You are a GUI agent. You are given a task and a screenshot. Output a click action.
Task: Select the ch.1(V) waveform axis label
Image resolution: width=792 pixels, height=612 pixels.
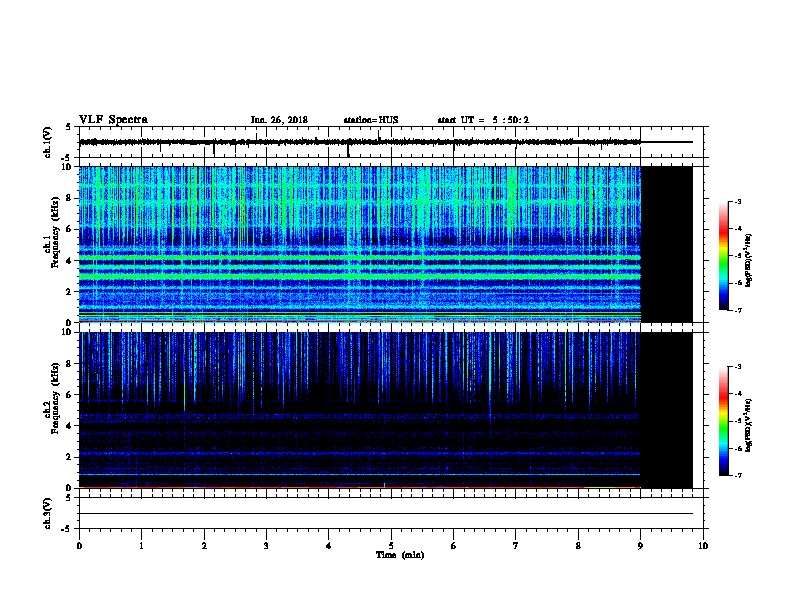pyautogui.click(x=47, y=142)
